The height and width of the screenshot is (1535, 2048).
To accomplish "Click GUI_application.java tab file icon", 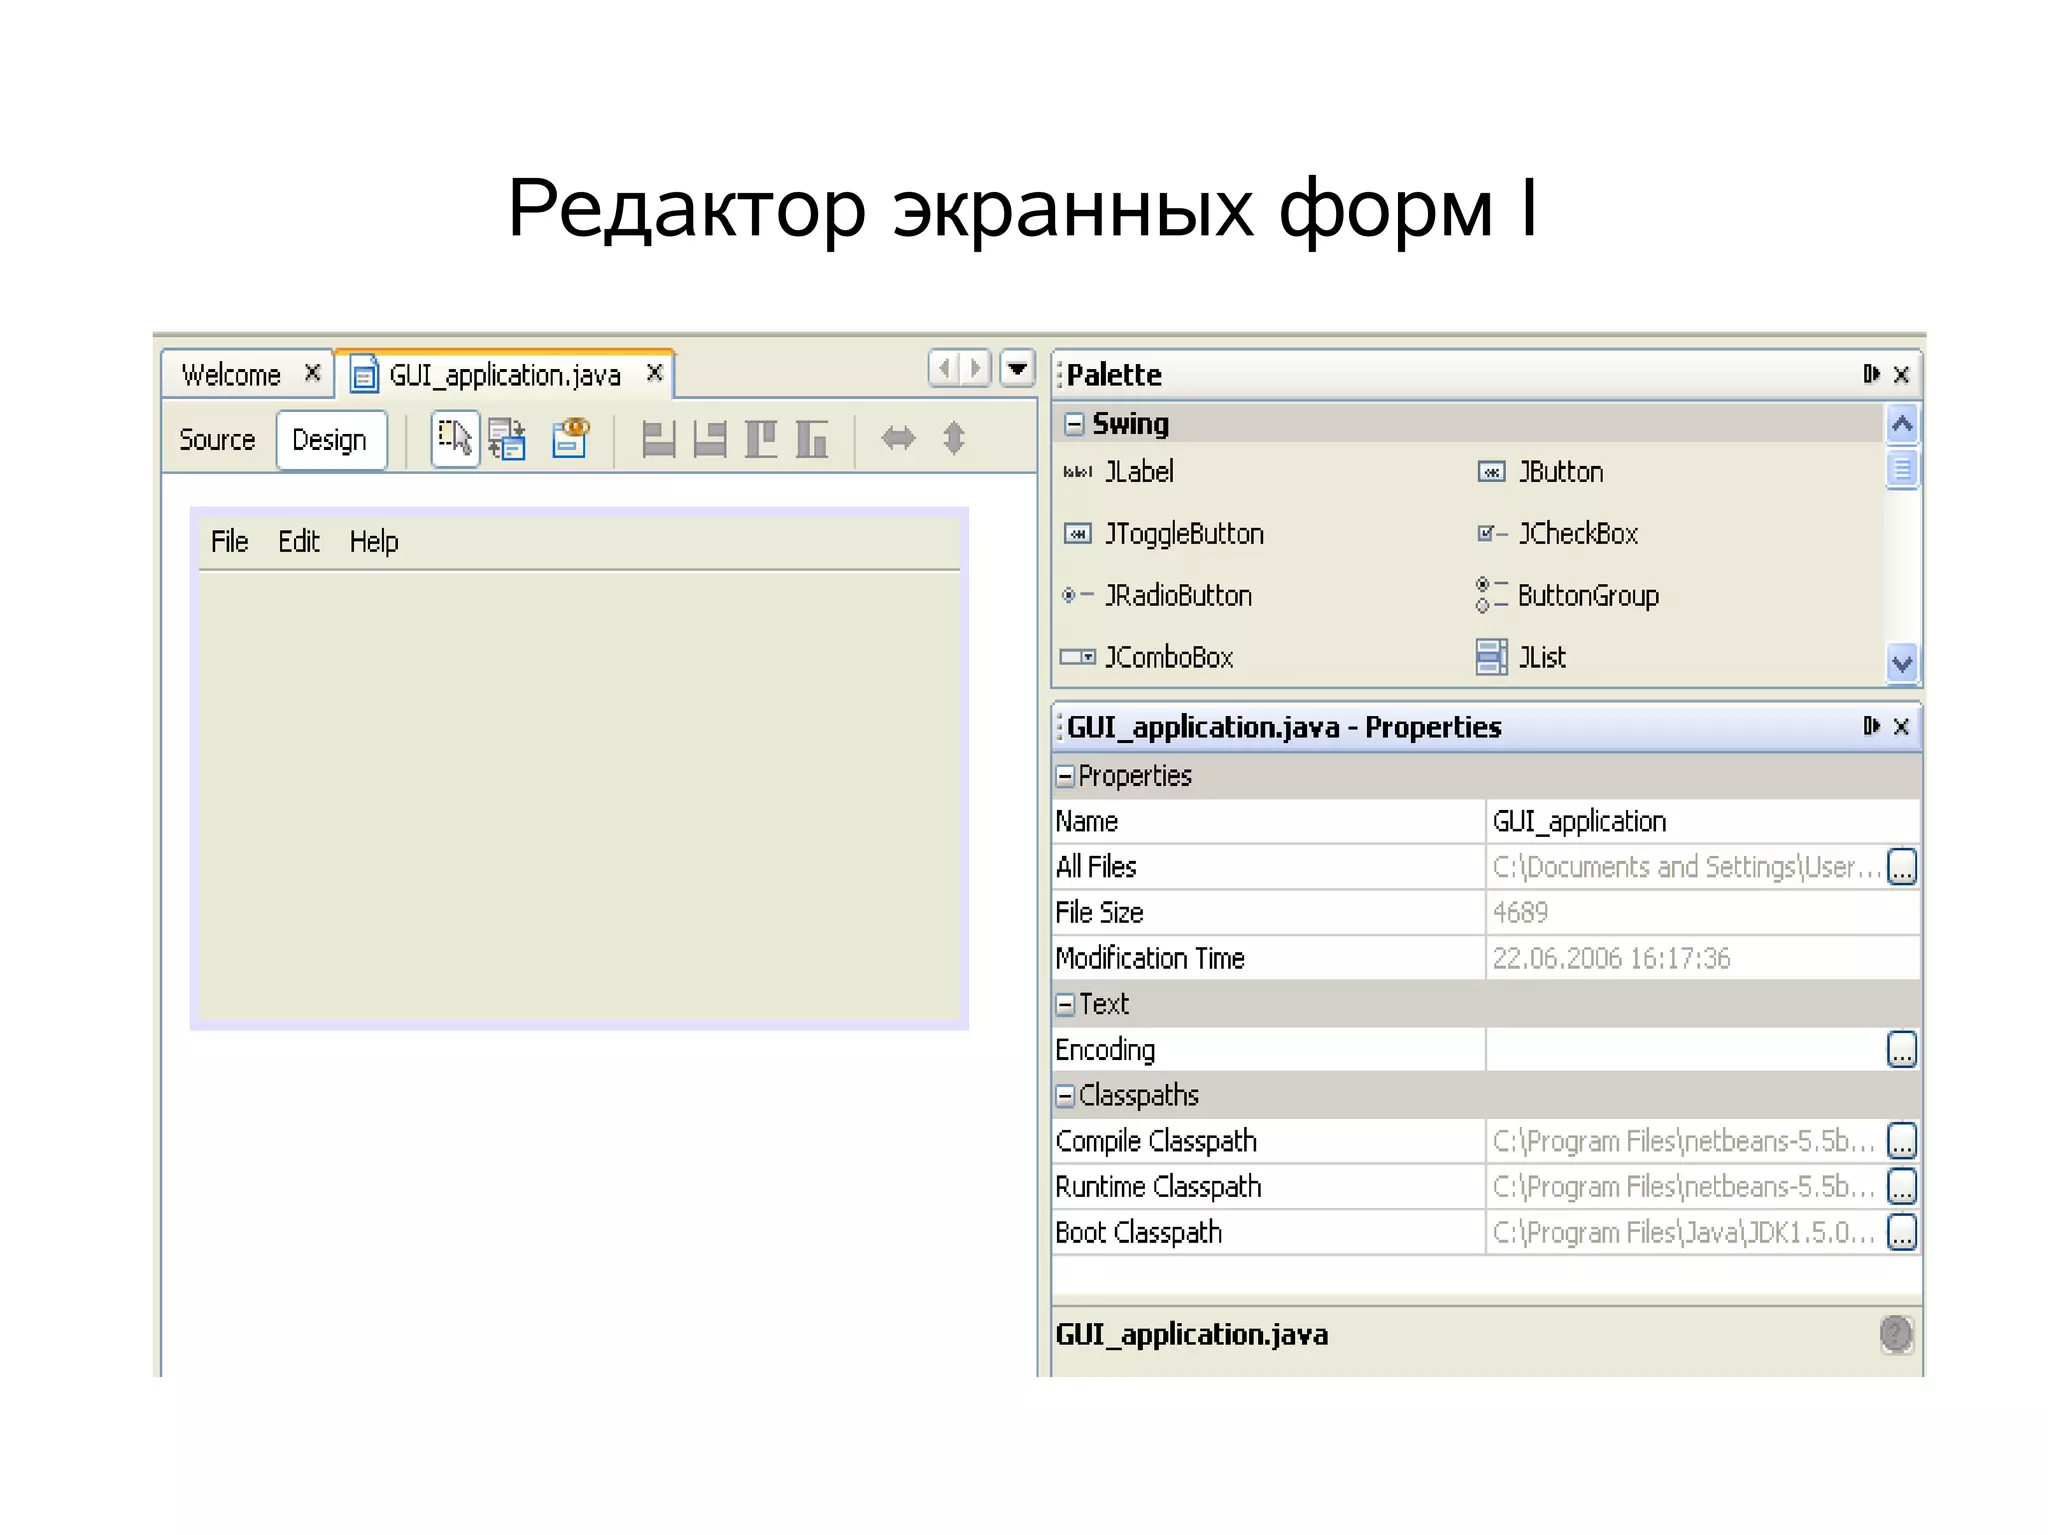I will point(364,375).
